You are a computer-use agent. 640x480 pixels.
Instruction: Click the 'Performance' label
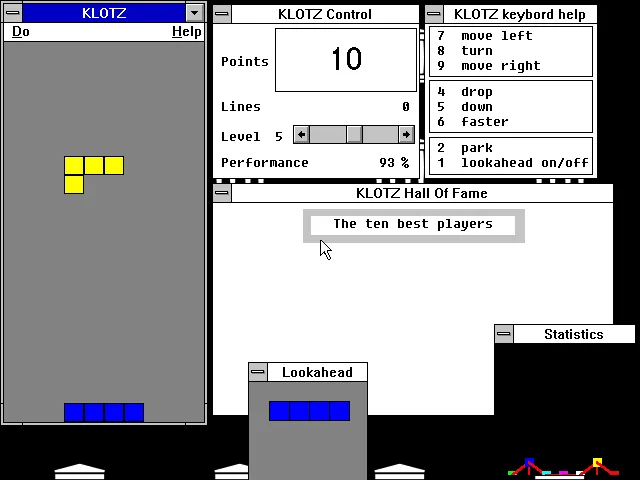click(x=265, y=163)
